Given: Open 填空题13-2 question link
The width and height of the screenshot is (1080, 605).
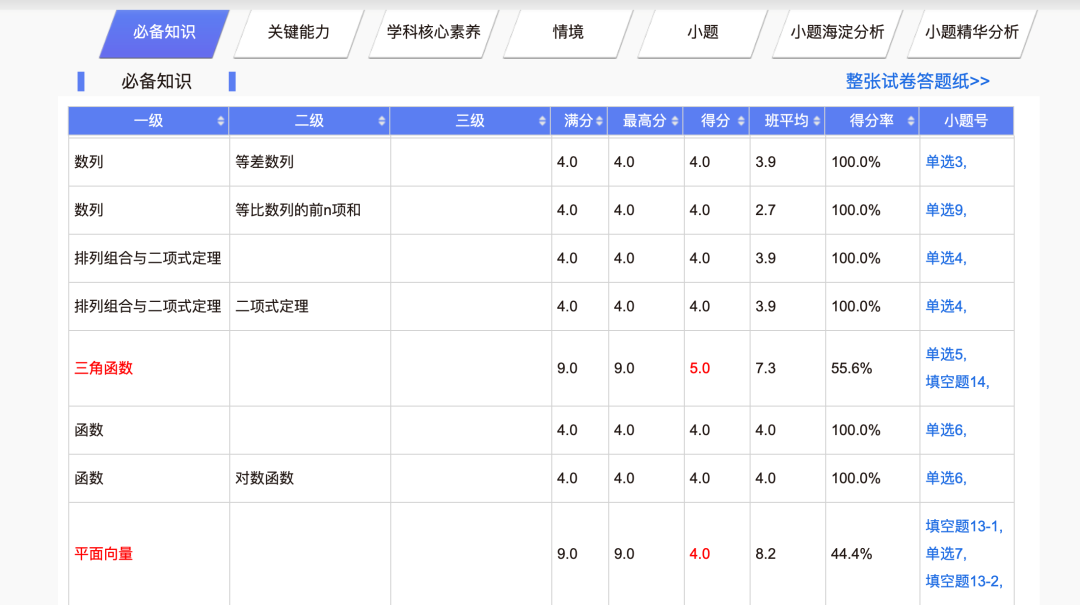Looking at the screenshot, I should pyautogui.click(x=964, y=582).
